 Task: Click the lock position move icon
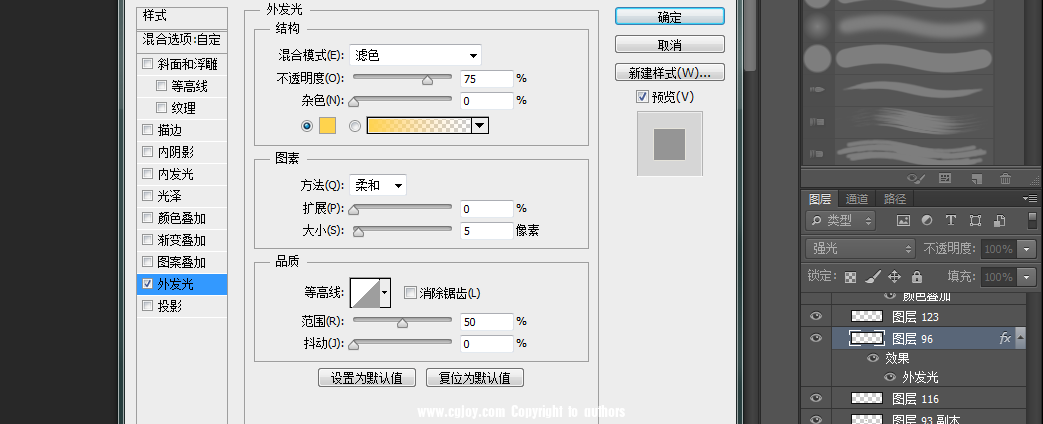click(x=894, y=277)
